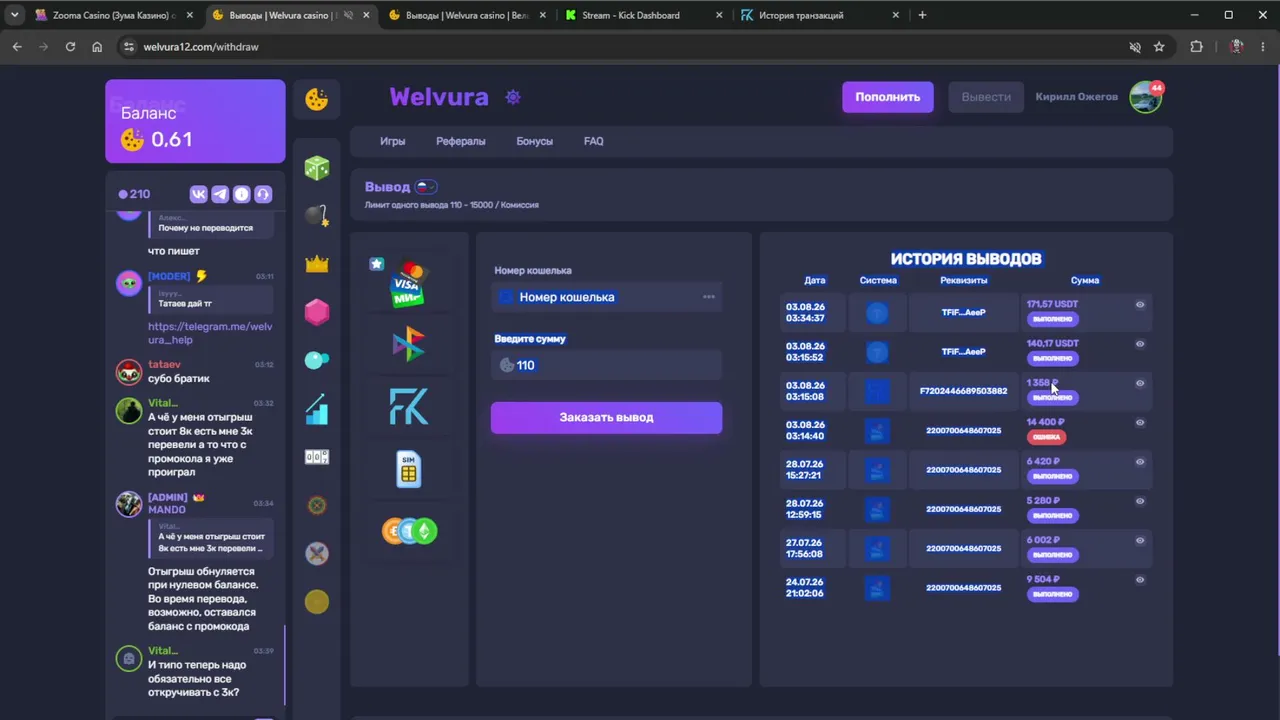Viewport: 1280px width, 720px height.
Task: Select SIM card mobile withdrawal method
Action: 408,469
